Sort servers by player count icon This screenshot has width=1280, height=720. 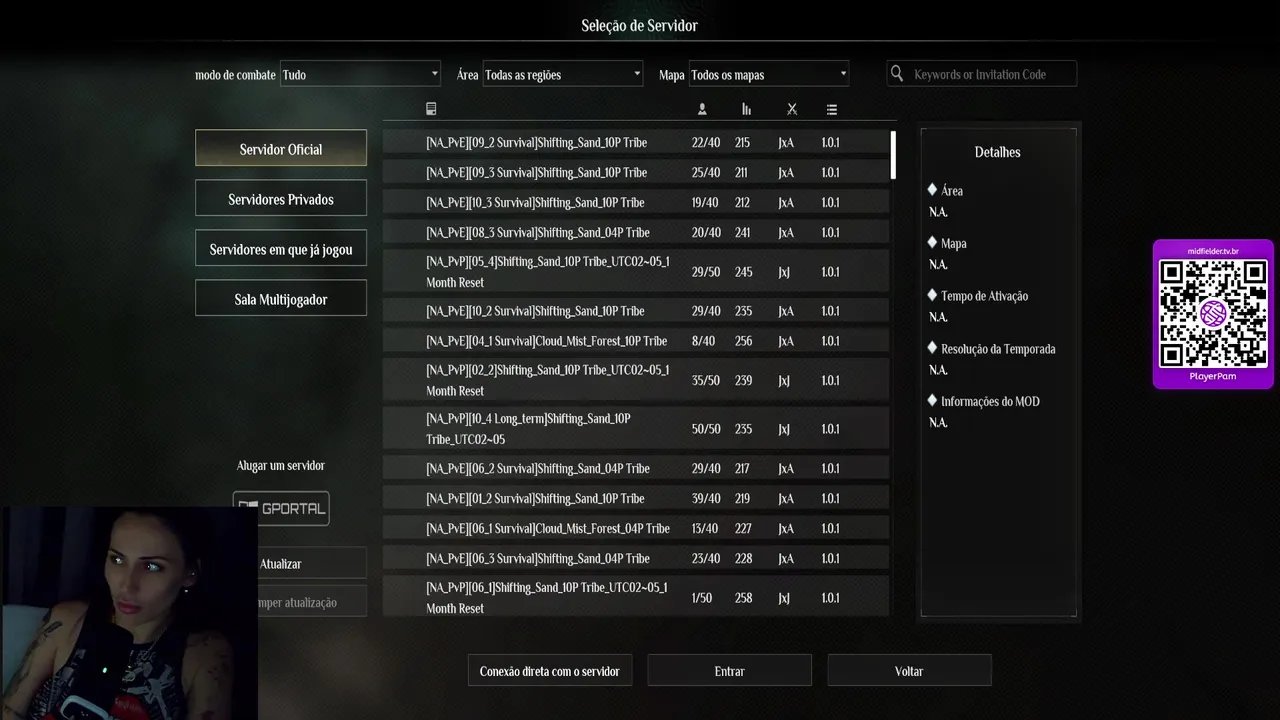(x=702, y=109)
